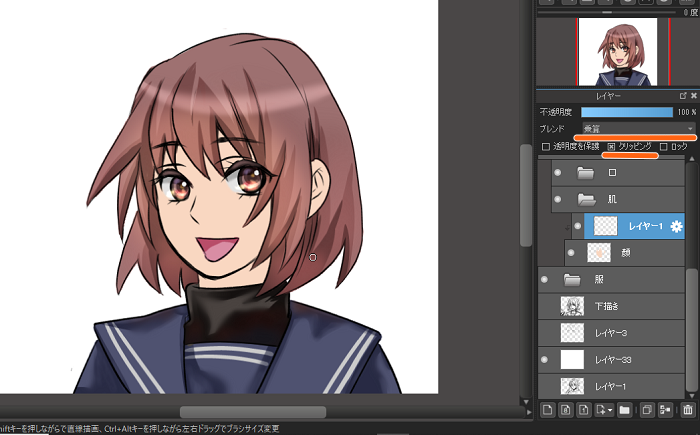The width and height of the screenshot is (700, 435).
Task: Select the 下描き sketch layer thumbnail
Action: tap(572, 306)
